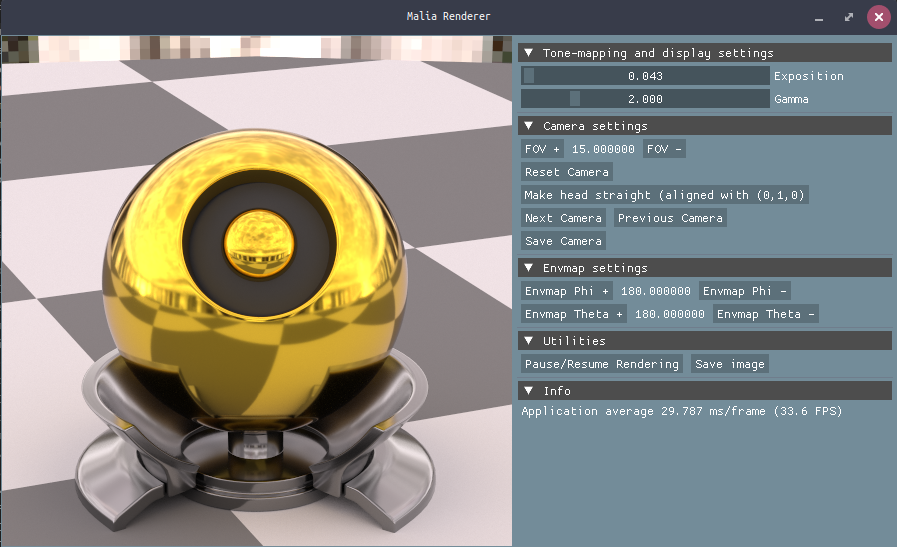Click the Save image button
Image resolution: width=897 pixels, height=547 pixels.
(x=729, y=364)
